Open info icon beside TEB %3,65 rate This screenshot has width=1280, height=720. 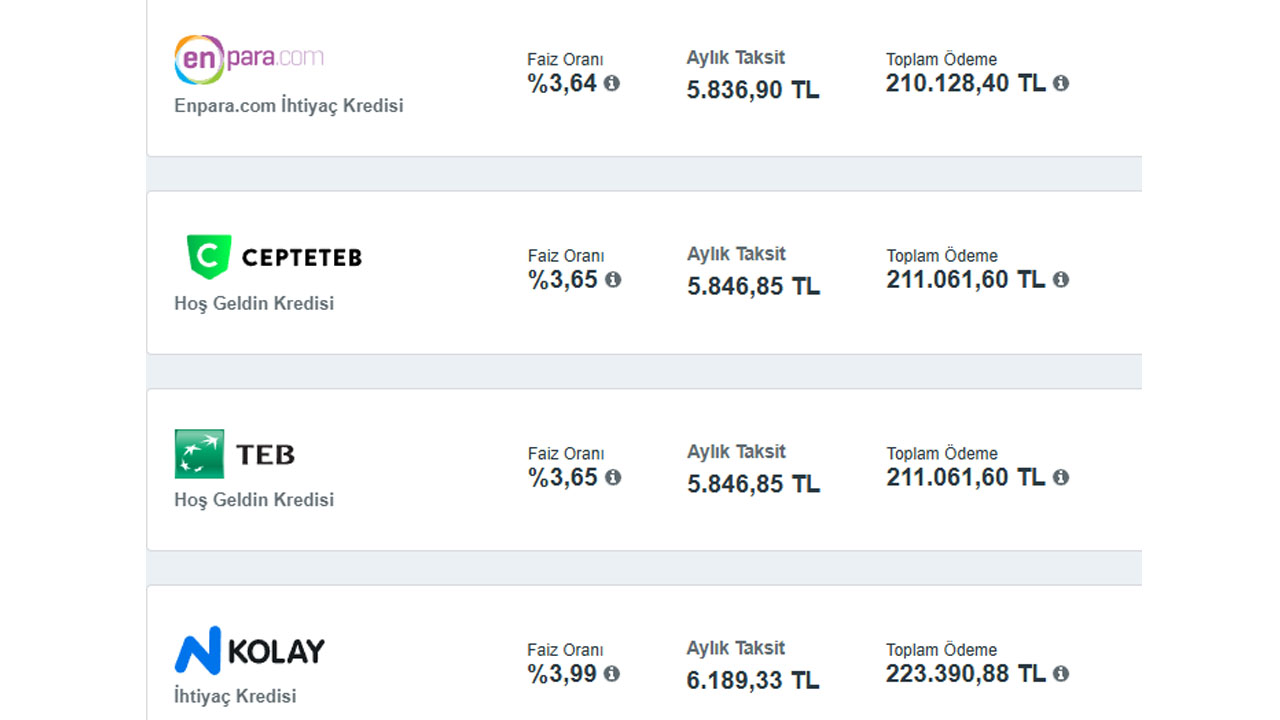(x=612, y=477)
